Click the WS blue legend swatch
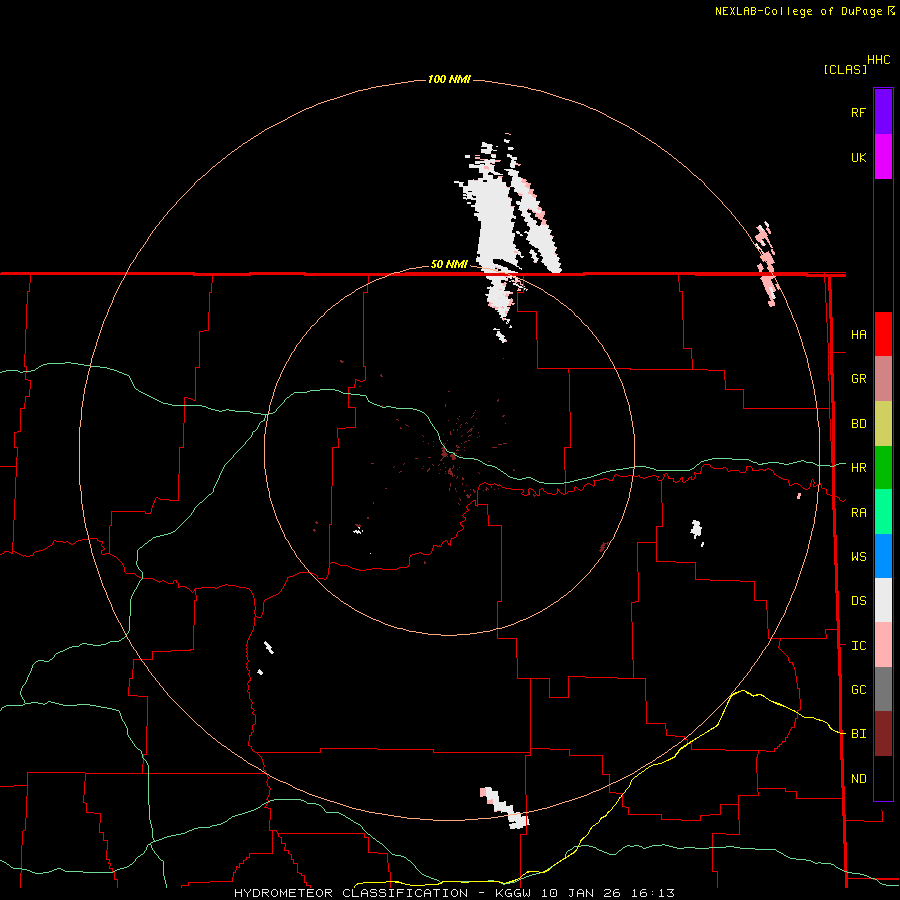The height and width of the screenshot is (900, 900). [883, 556]
